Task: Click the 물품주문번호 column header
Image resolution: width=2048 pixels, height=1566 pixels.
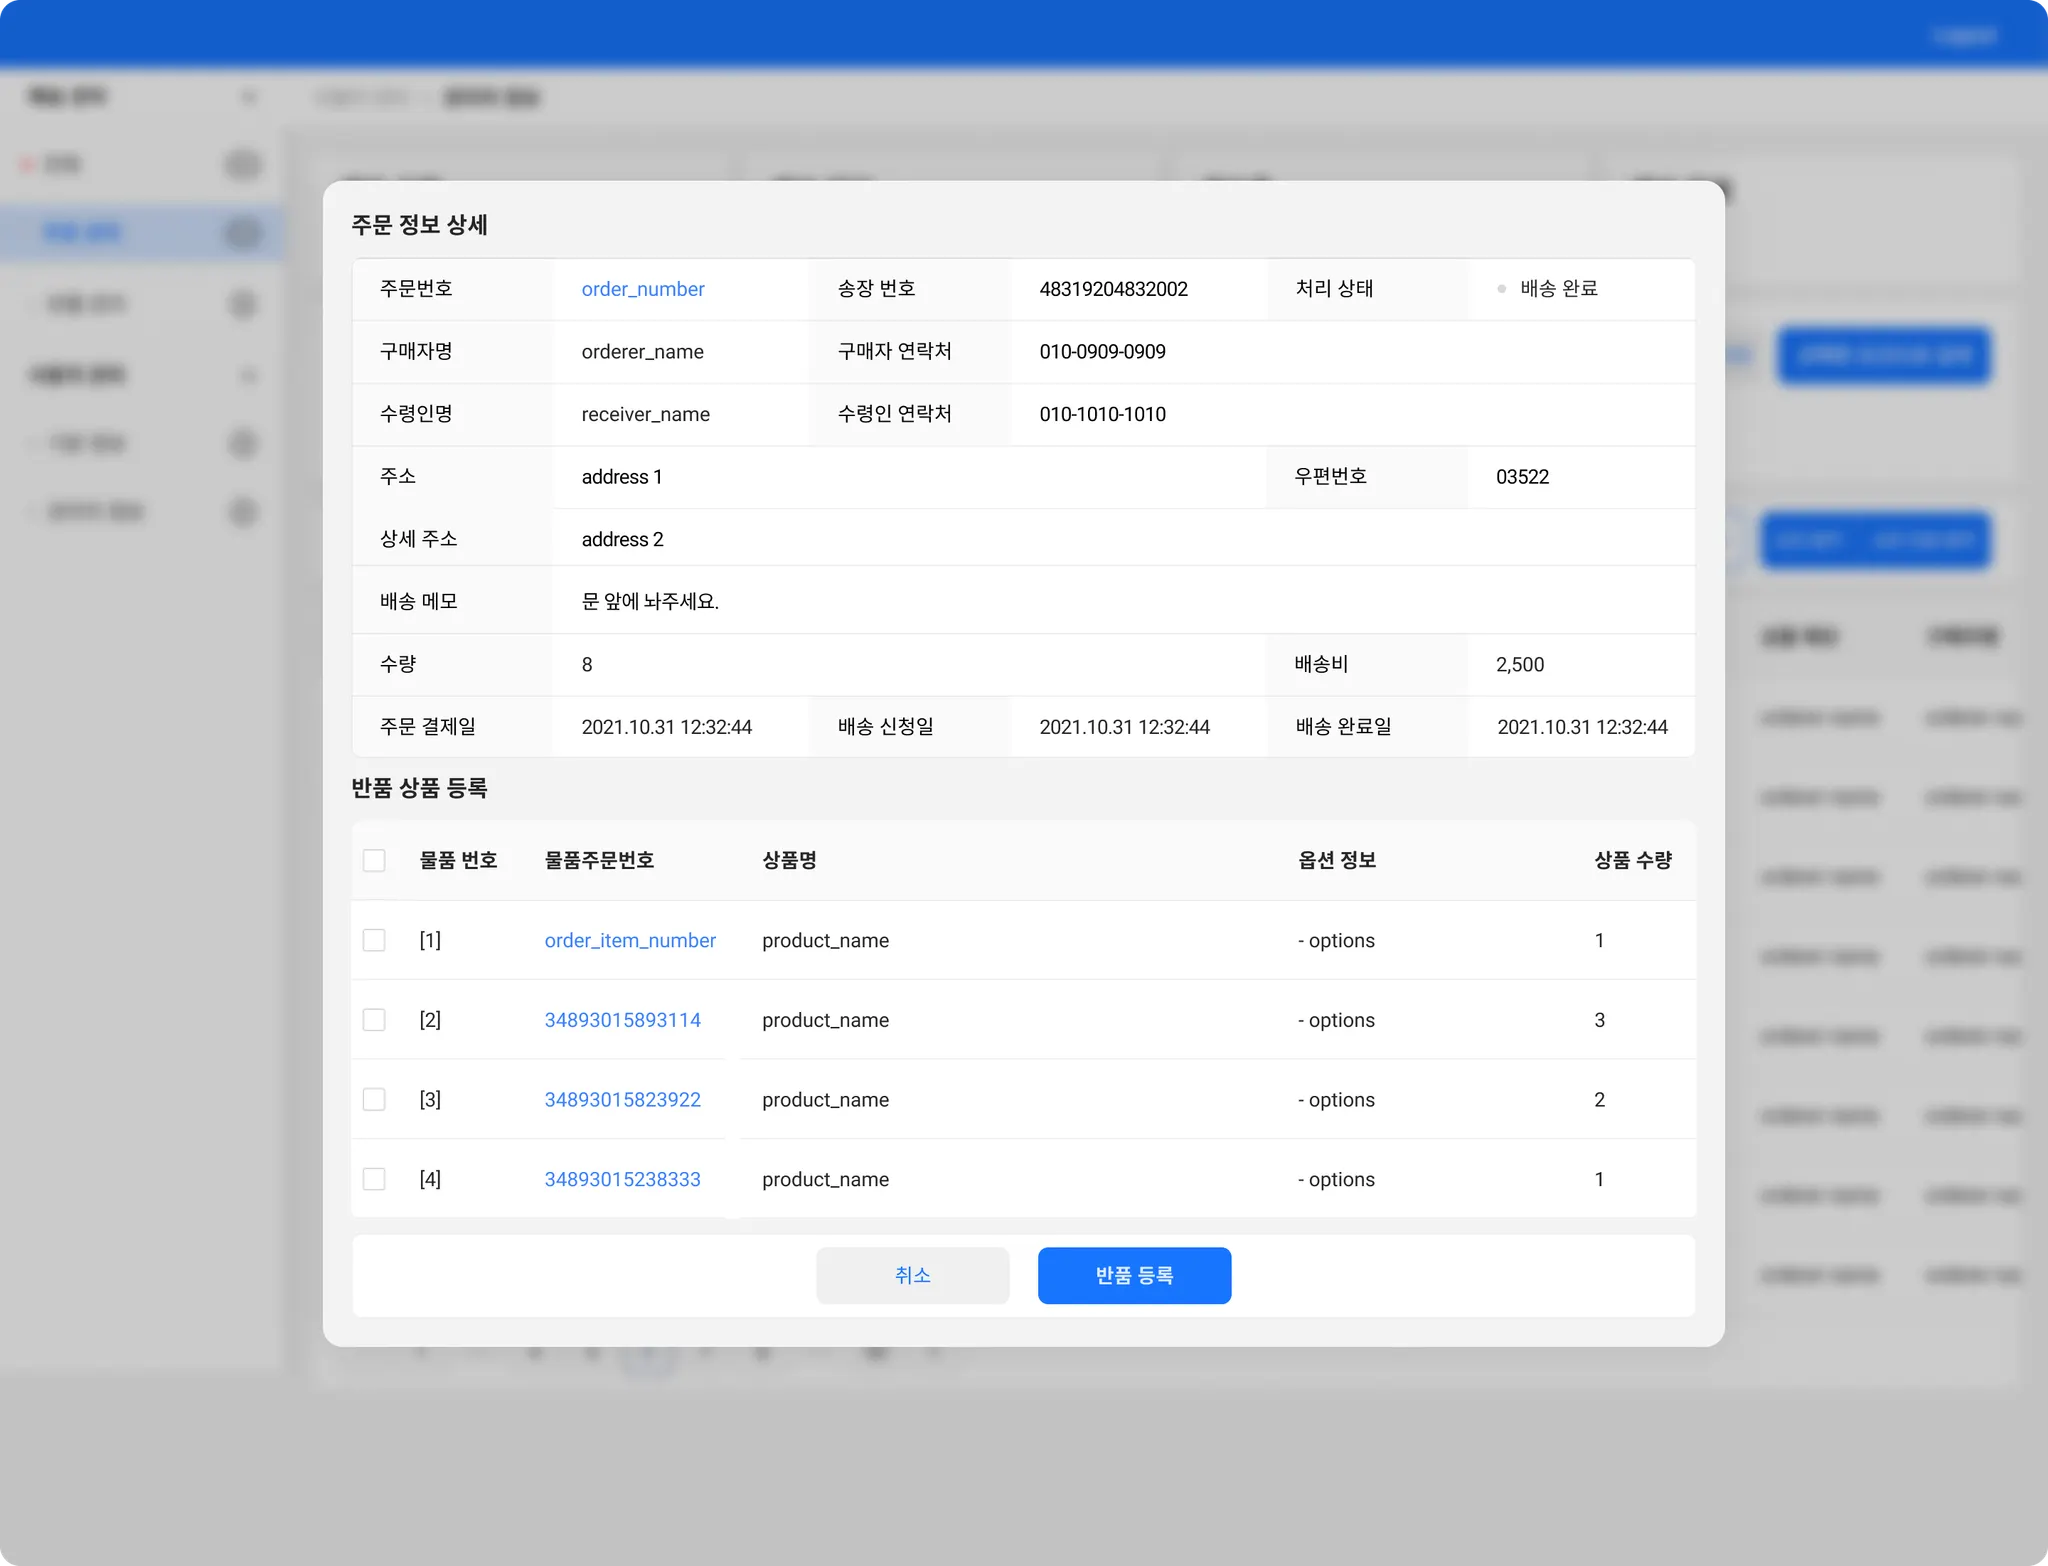Action: pyautogui.click(x=599, y=860)
